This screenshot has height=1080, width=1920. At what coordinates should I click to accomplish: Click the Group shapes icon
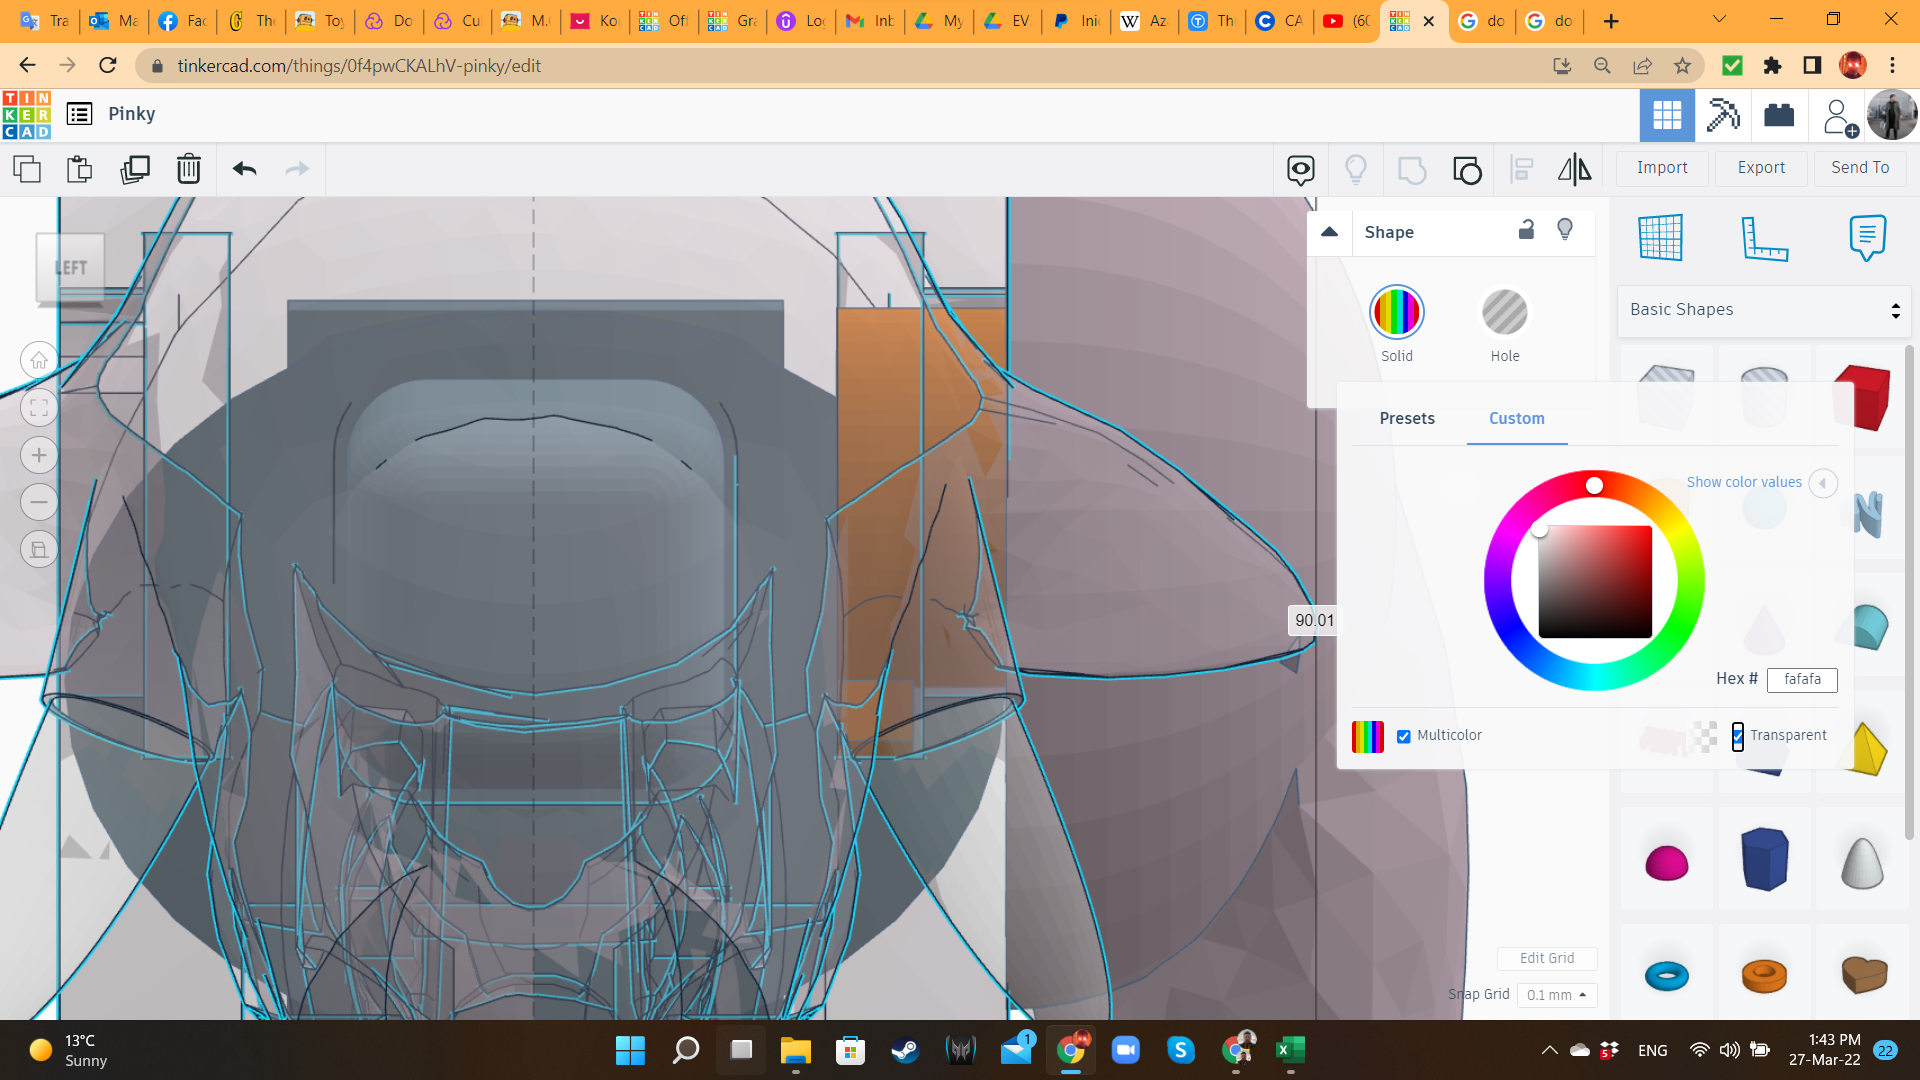(1411, 170)
